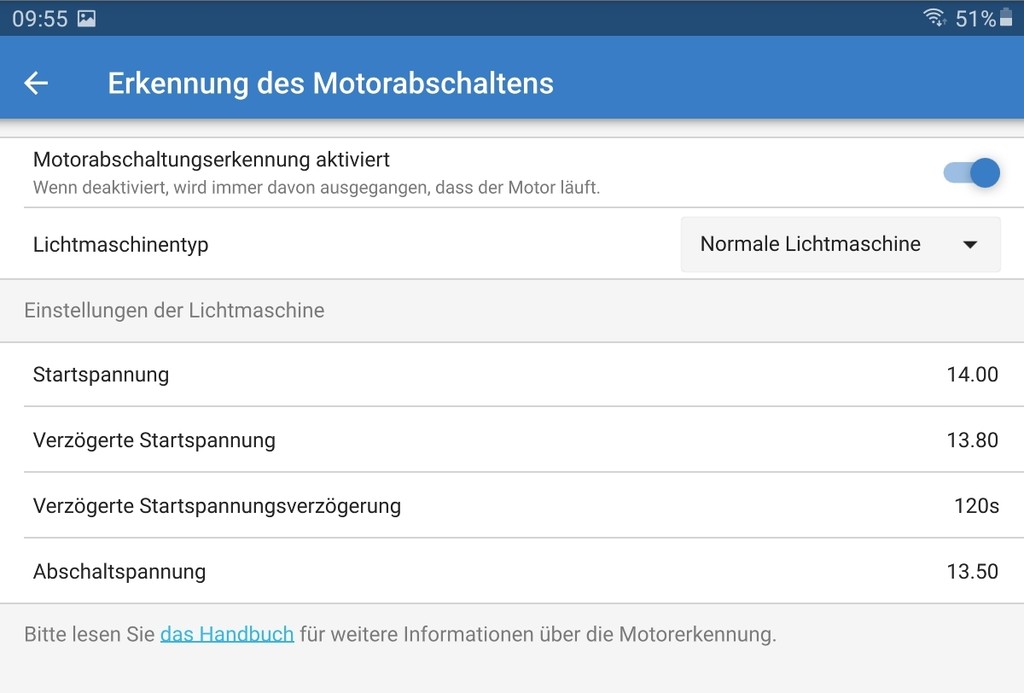Open the das Handbuch link
The height and width of the screenshot is (693, 1024).
click(227, 634)
